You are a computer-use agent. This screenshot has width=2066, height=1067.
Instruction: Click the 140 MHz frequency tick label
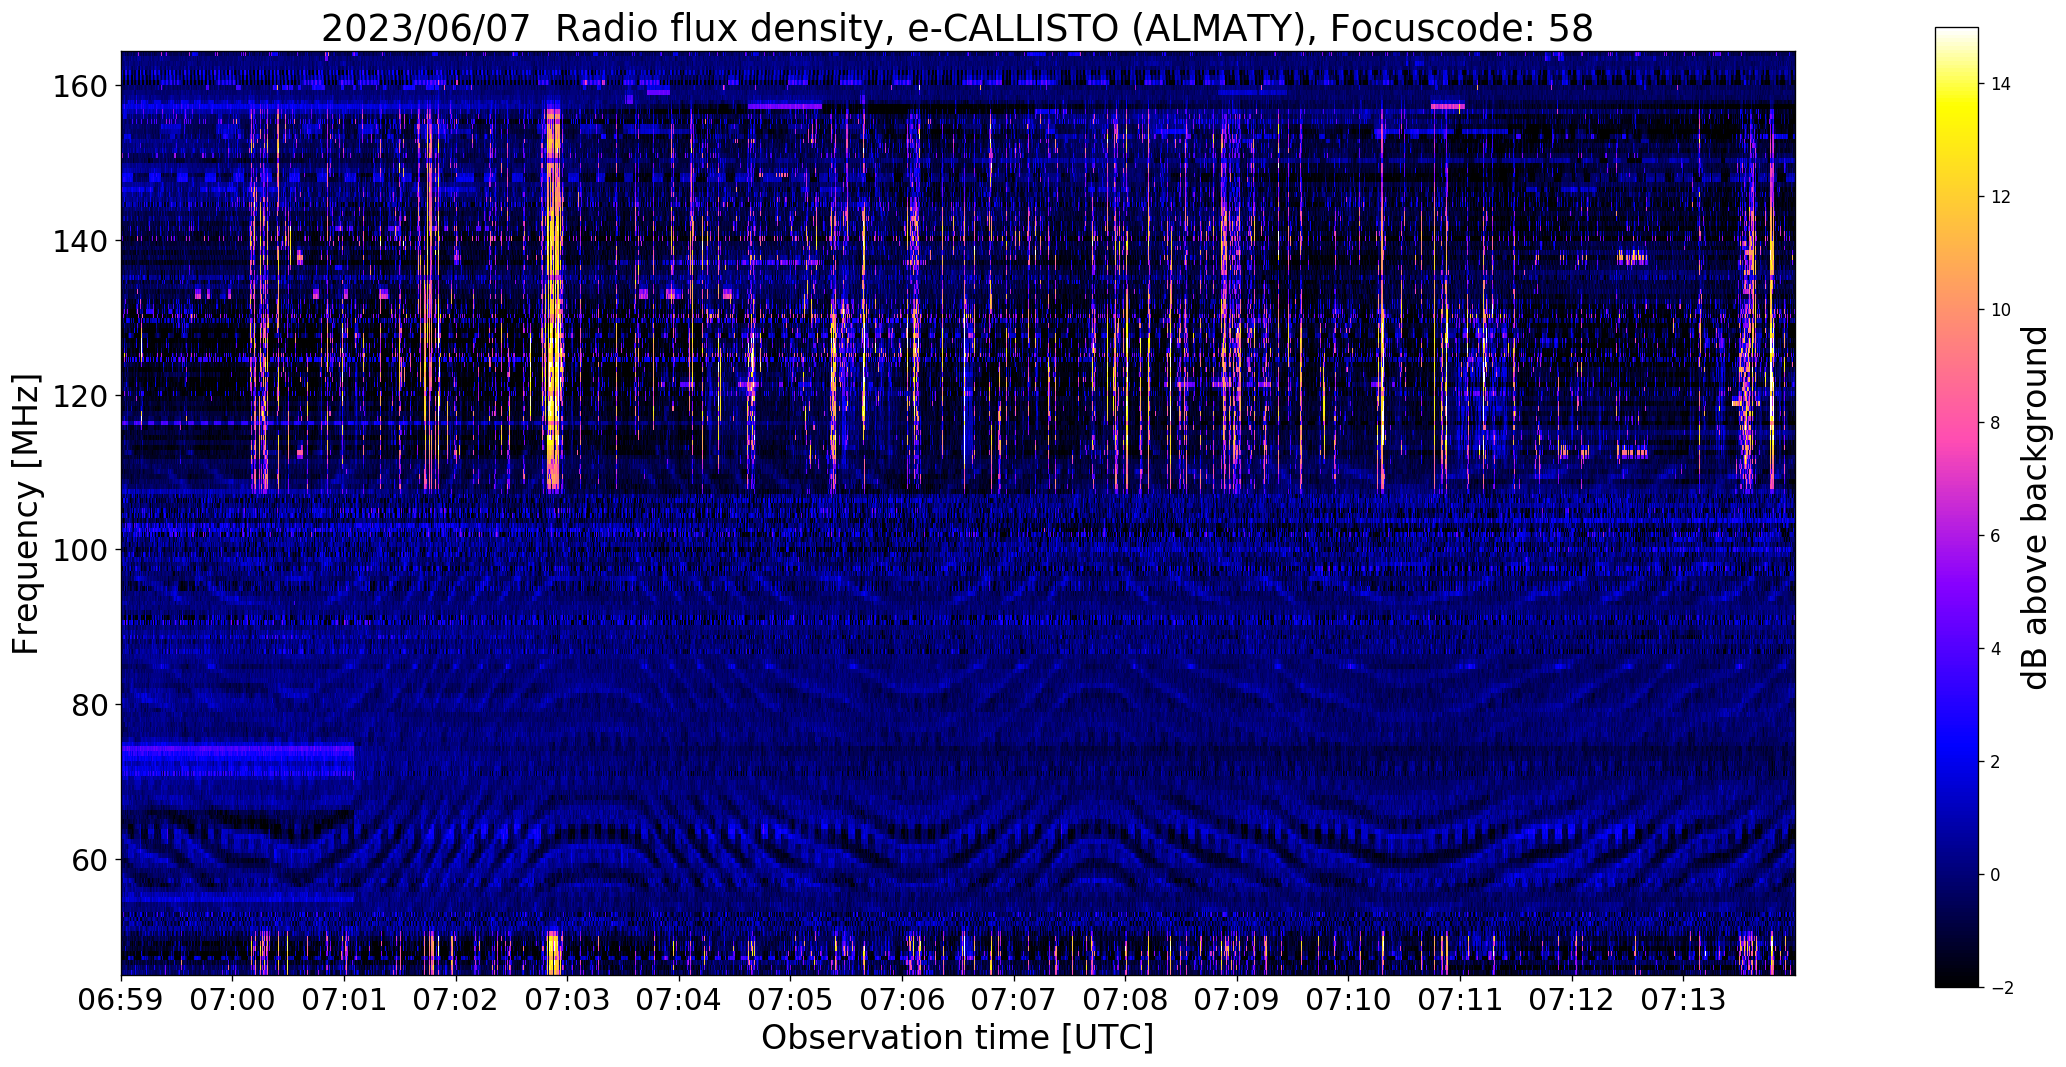79,241
